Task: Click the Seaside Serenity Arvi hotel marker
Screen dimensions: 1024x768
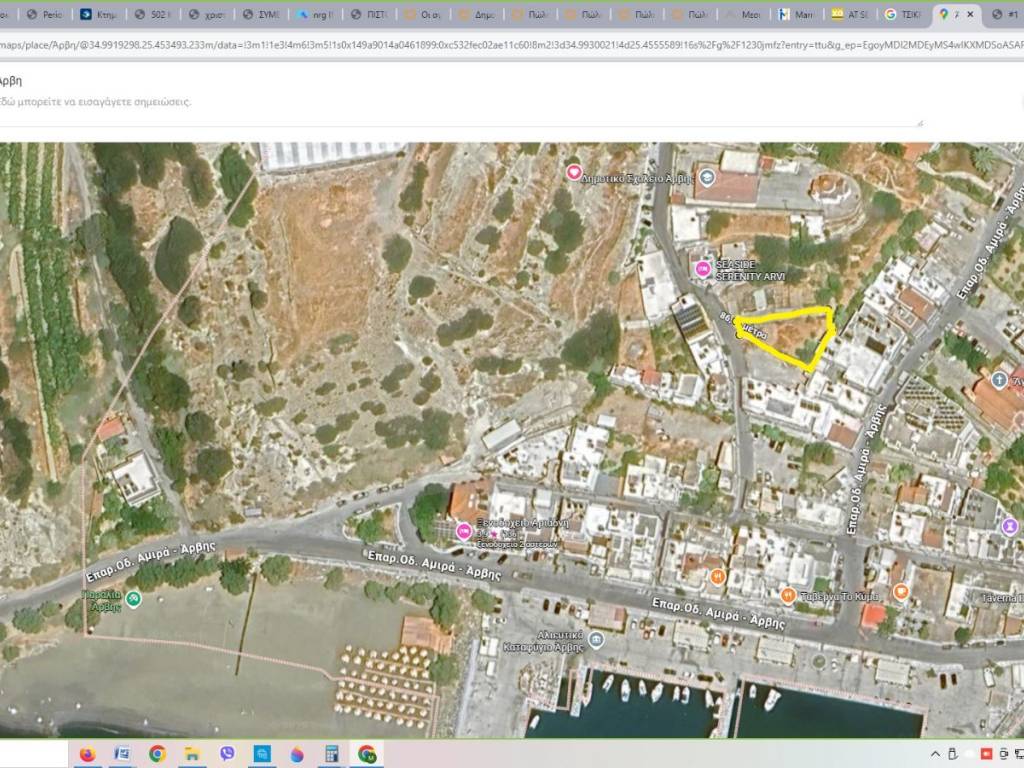Action: coord(703,270)
